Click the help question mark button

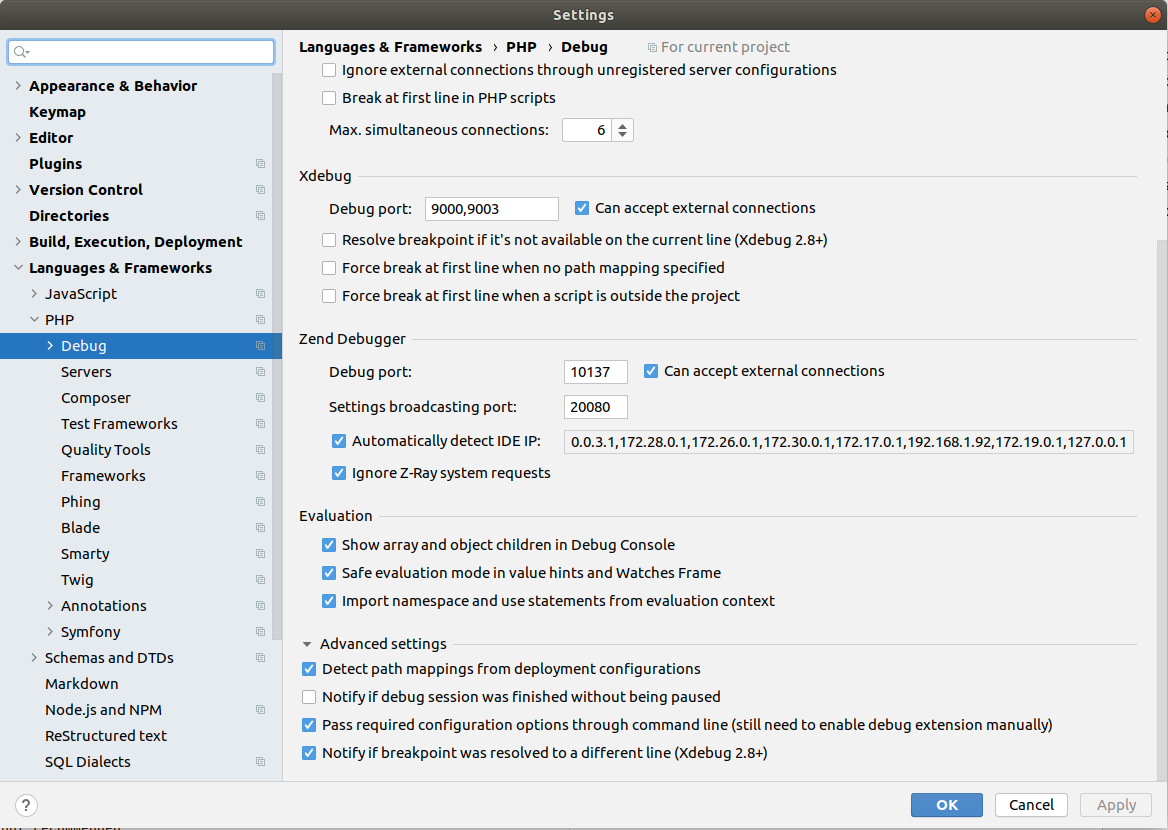[x=26, y=805]
